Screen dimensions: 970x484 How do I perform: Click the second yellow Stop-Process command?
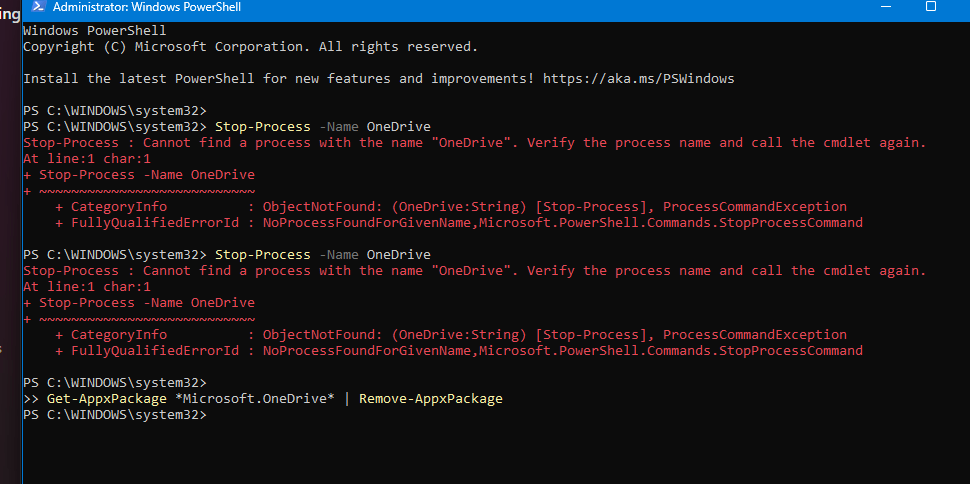(x=262, y=255)
